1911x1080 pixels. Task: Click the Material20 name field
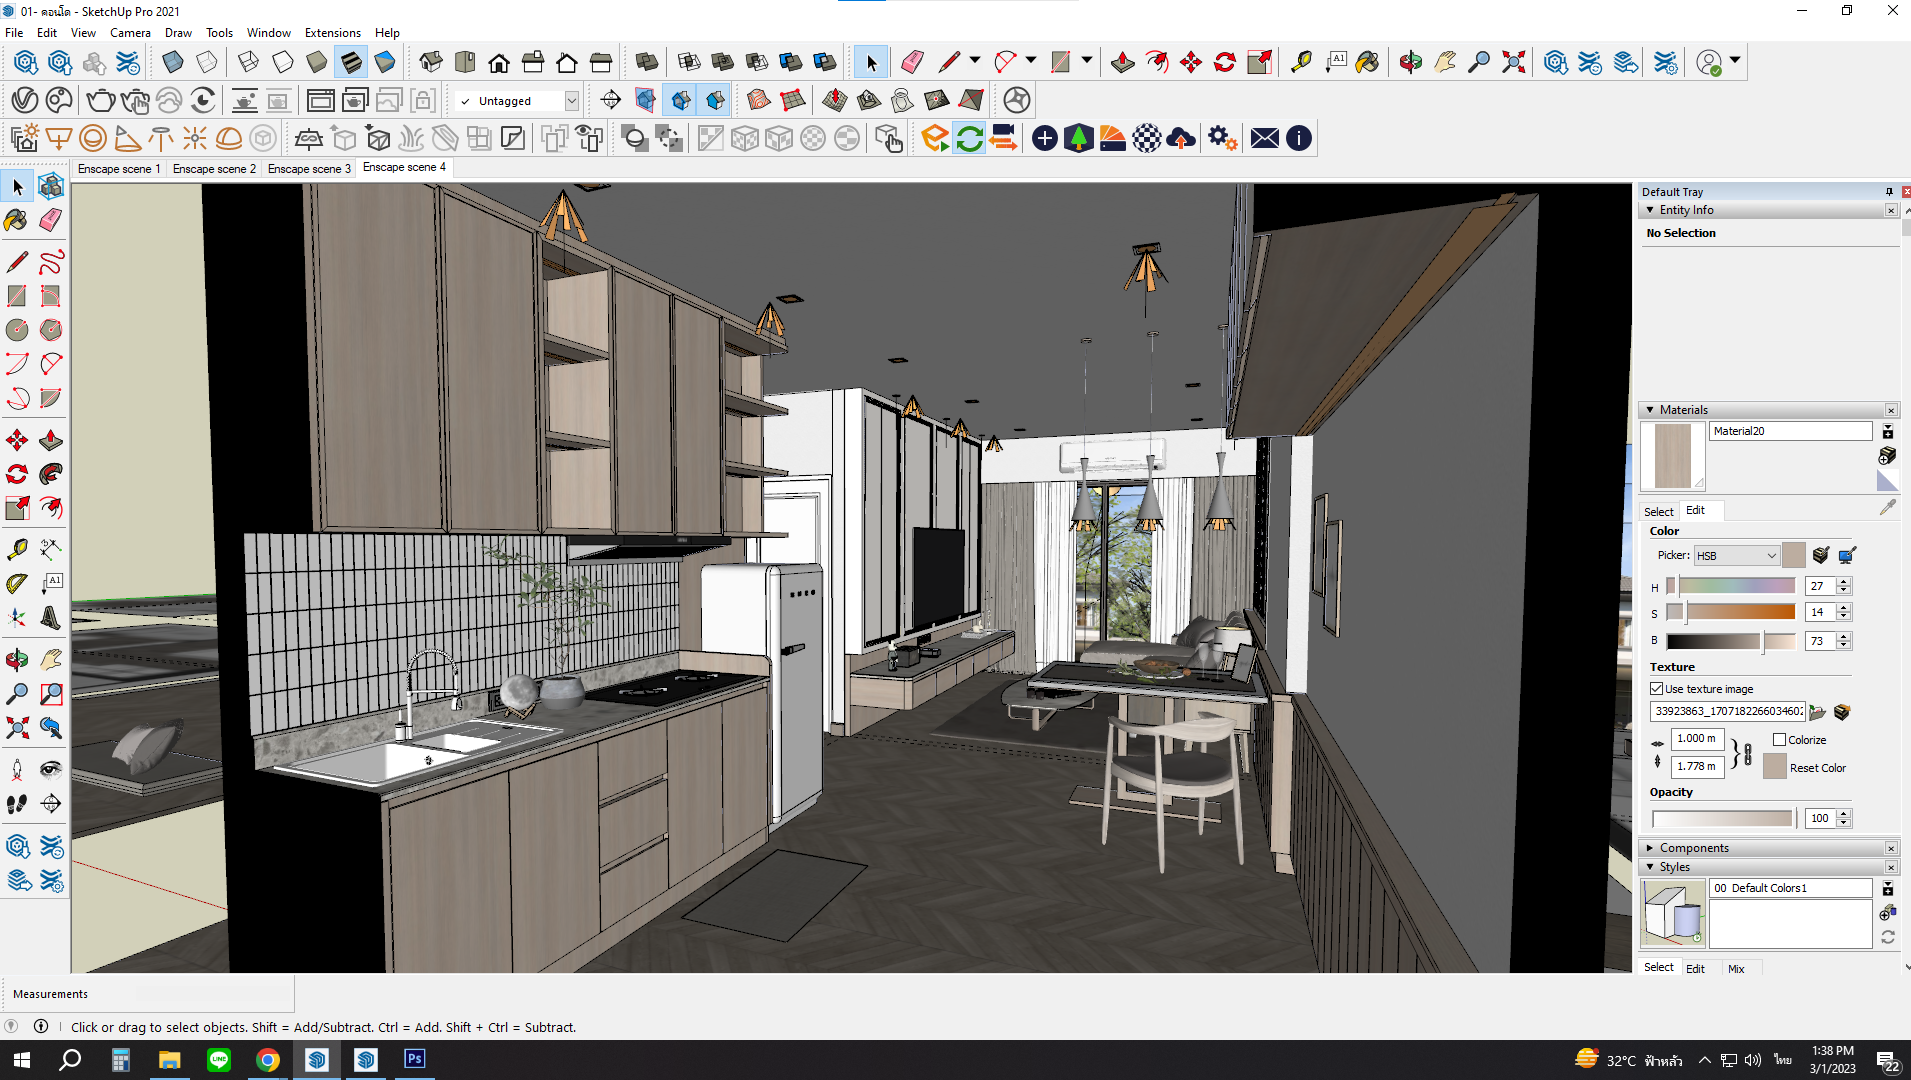point(1790,431)
